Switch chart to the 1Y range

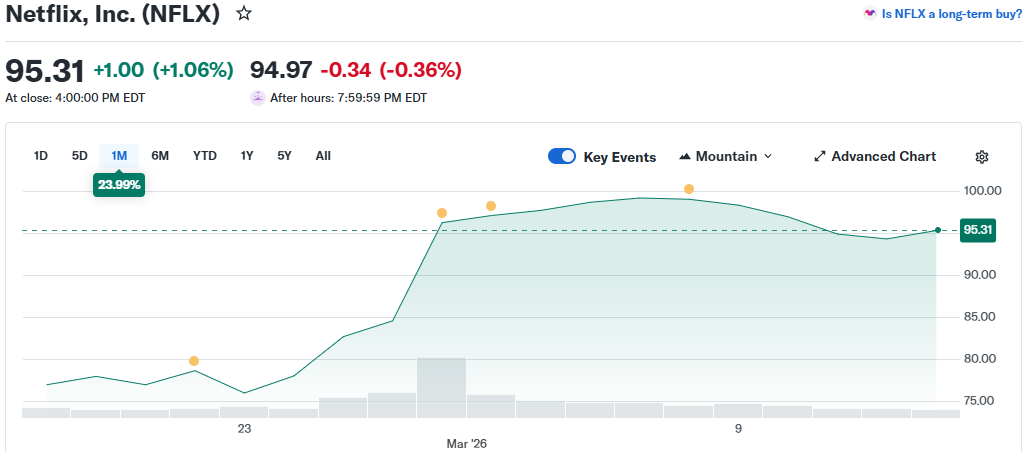(x=247, y=156)
